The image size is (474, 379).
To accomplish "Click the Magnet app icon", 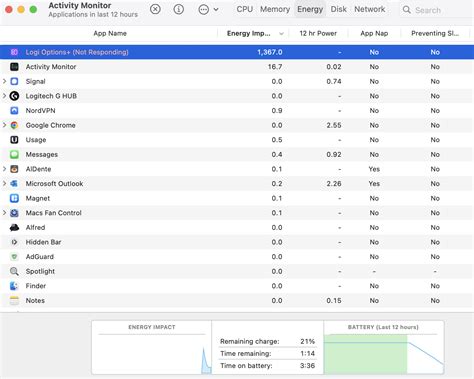I will coord(14,198).
